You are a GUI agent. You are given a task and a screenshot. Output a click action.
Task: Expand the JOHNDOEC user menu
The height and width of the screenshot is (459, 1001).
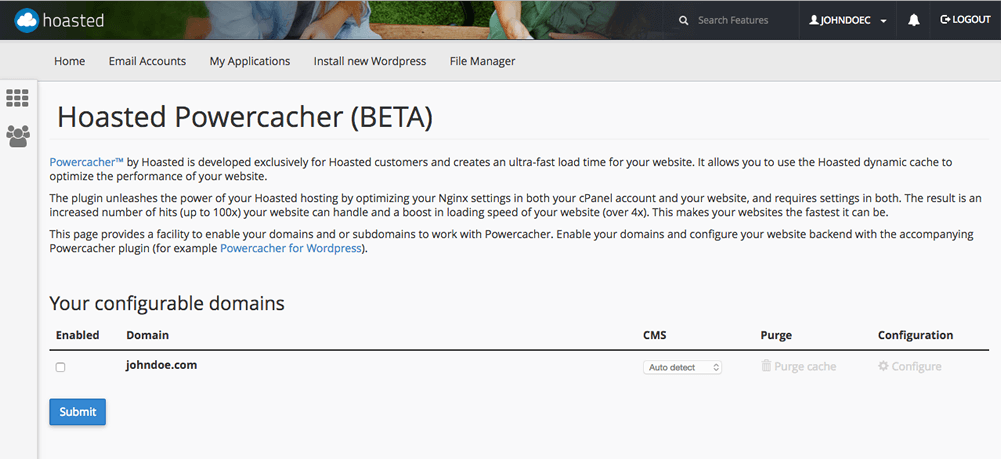pyautogui.click(x=848, y=20)
